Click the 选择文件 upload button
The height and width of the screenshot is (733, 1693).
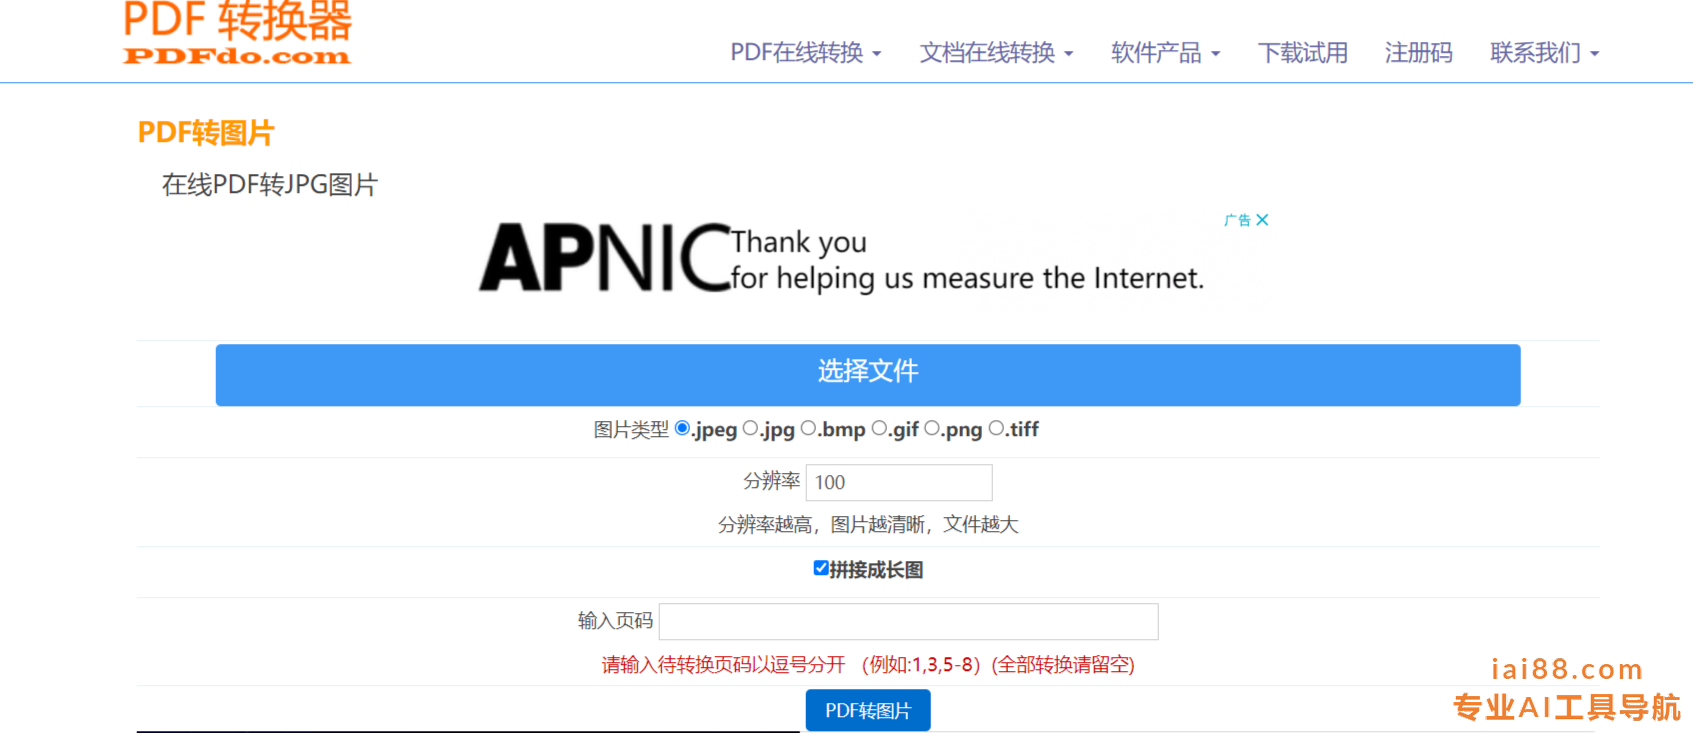coord(868,375)
